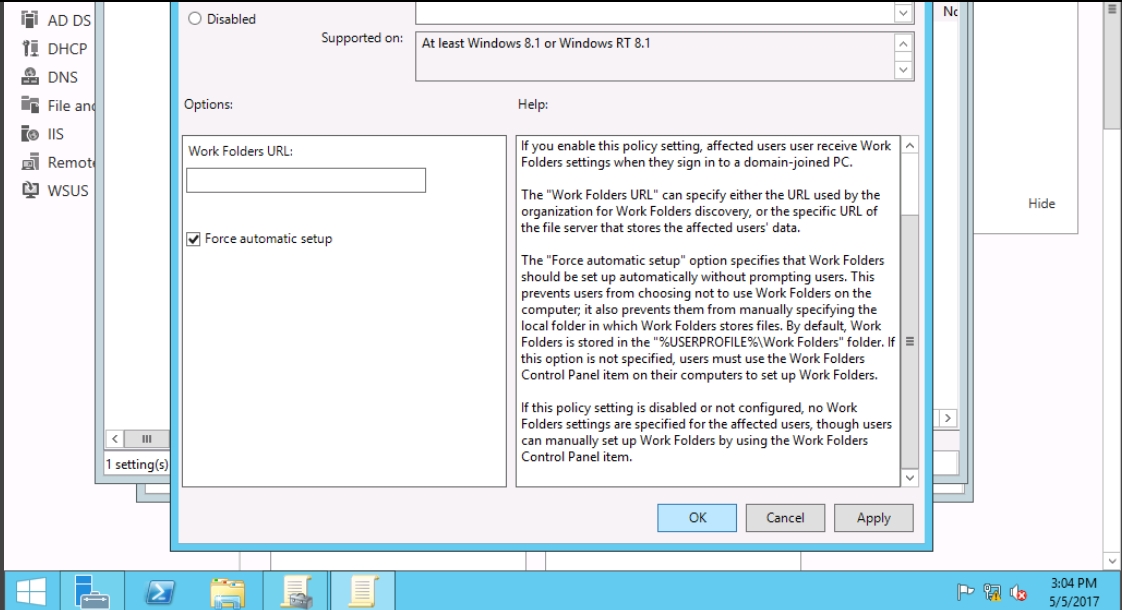This screenshot has width=1122, height=610.
Task: Cancel the policy setting dialog
Action: pyautogui.click(x=785, y=518)
